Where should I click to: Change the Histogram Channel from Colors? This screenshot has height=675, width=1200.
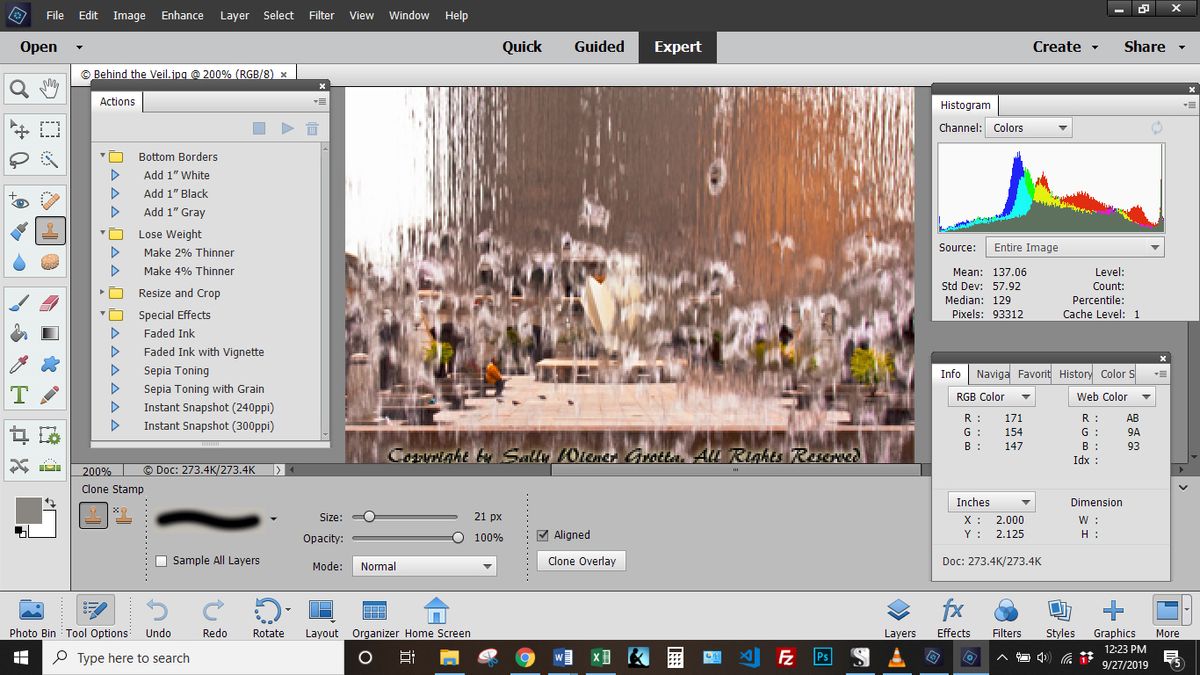tap(1028, 127)
